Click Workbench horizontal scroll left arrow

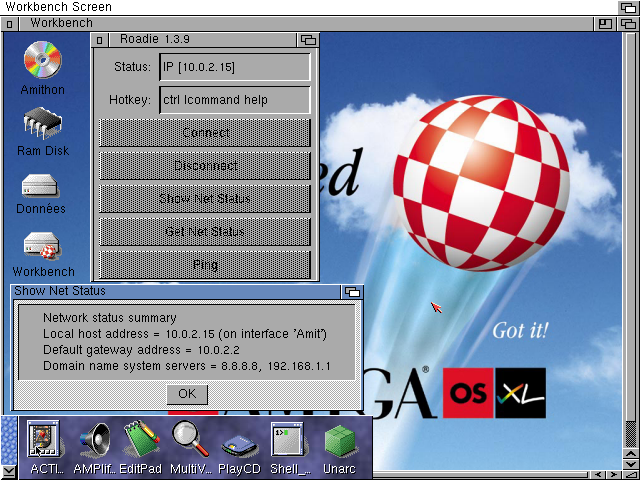tap(599, 475)
